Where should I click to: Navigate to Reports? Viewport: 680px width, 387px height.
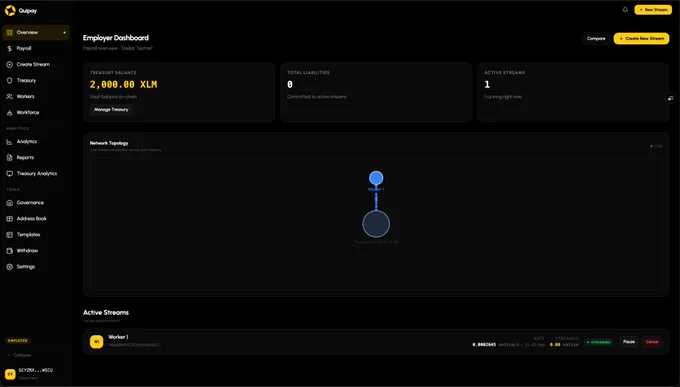(36, 158)
